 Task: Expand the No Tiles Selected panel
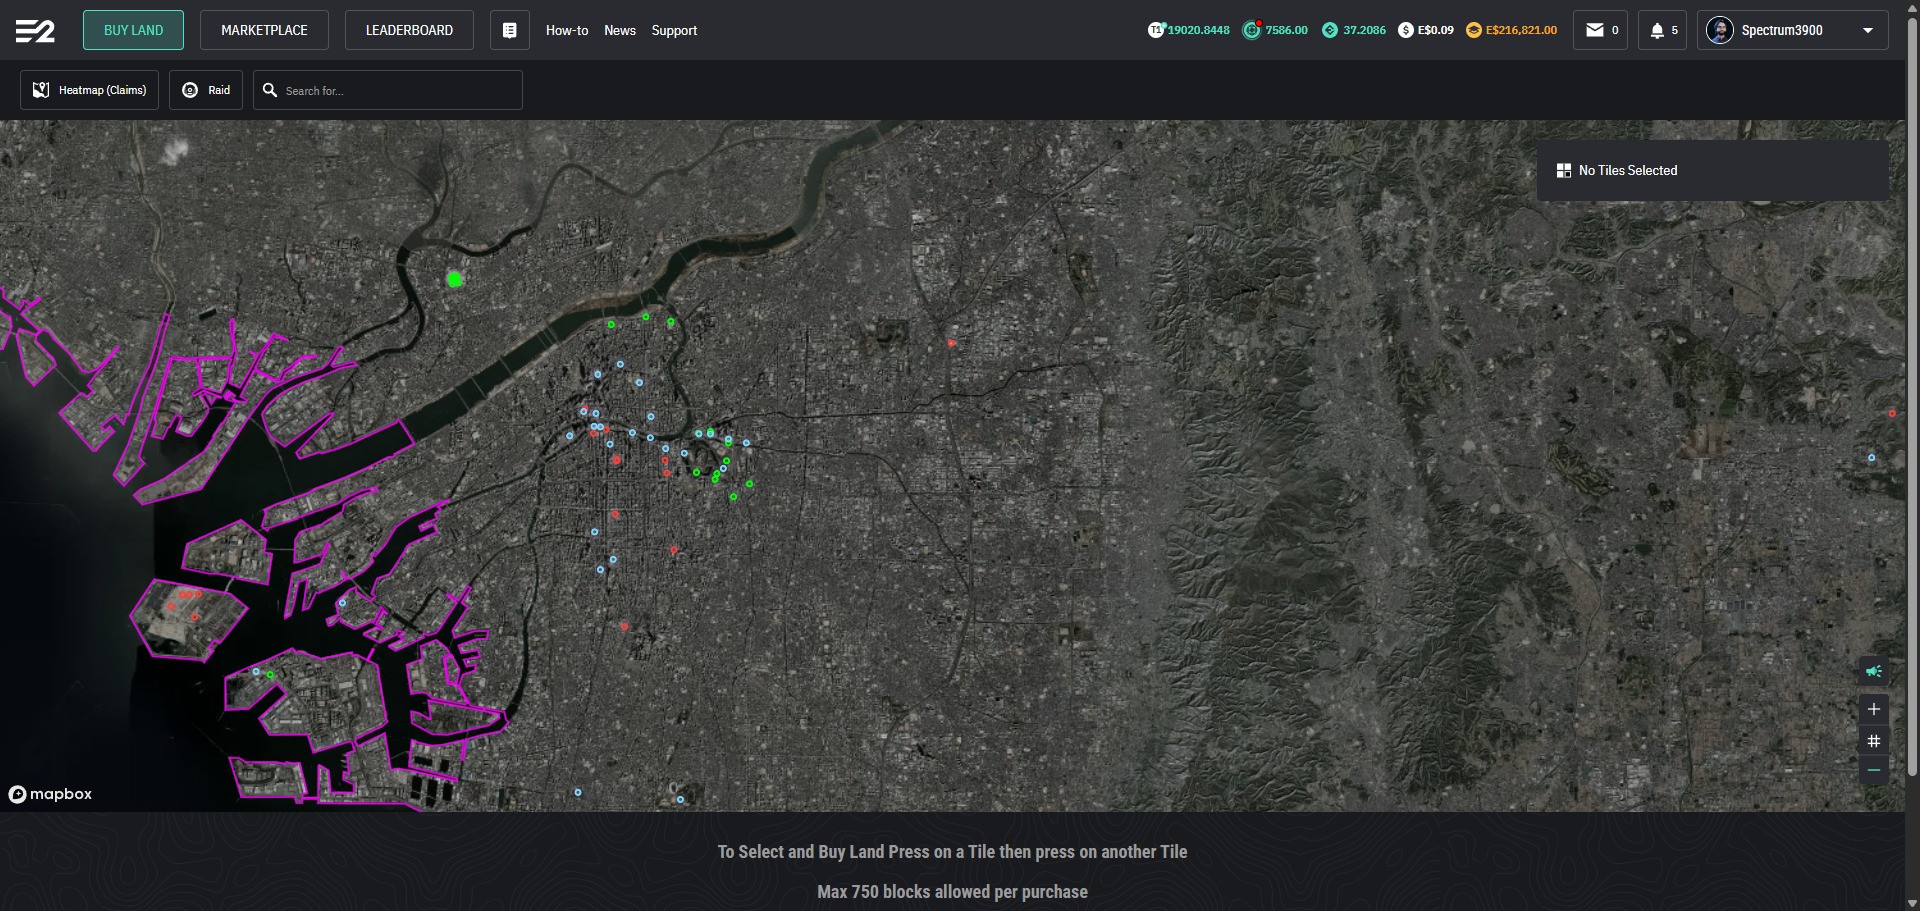point(1712,171)
